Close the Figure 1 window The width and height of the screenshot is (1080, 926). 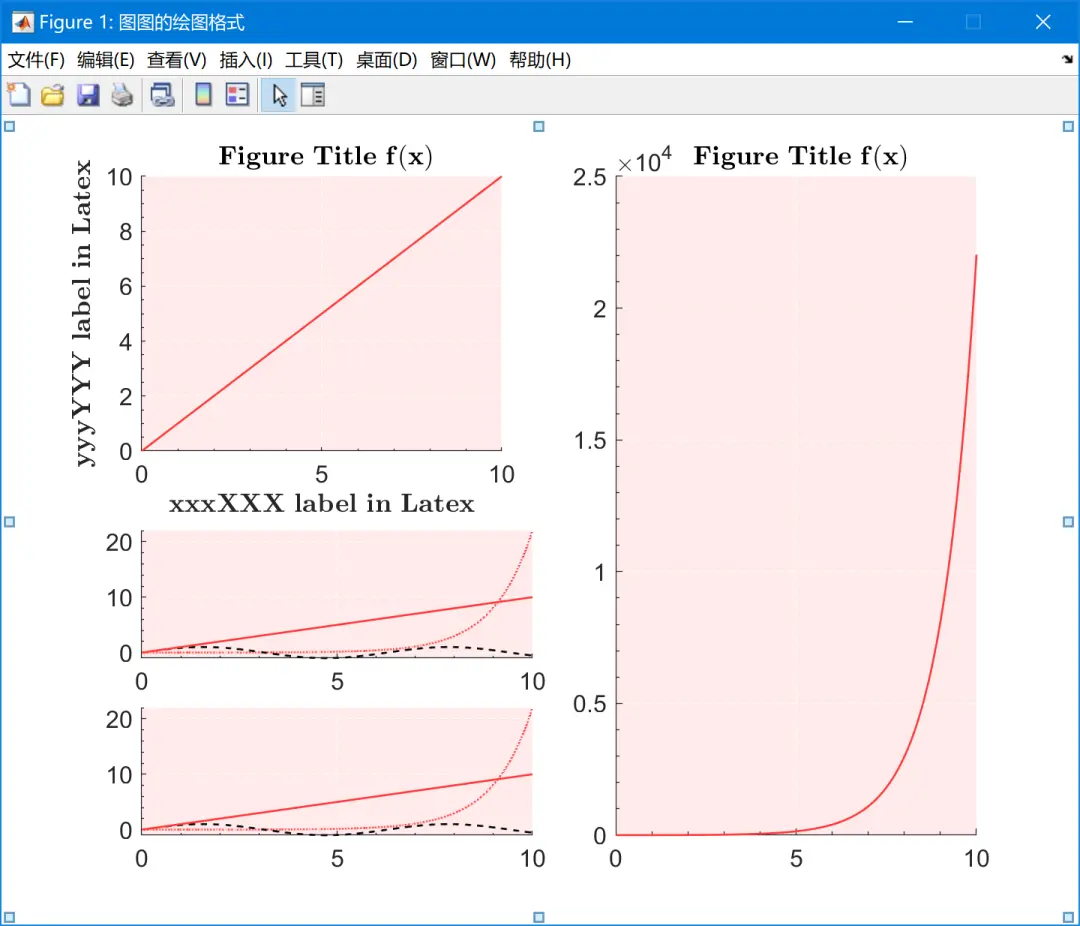coord(1043,22)
